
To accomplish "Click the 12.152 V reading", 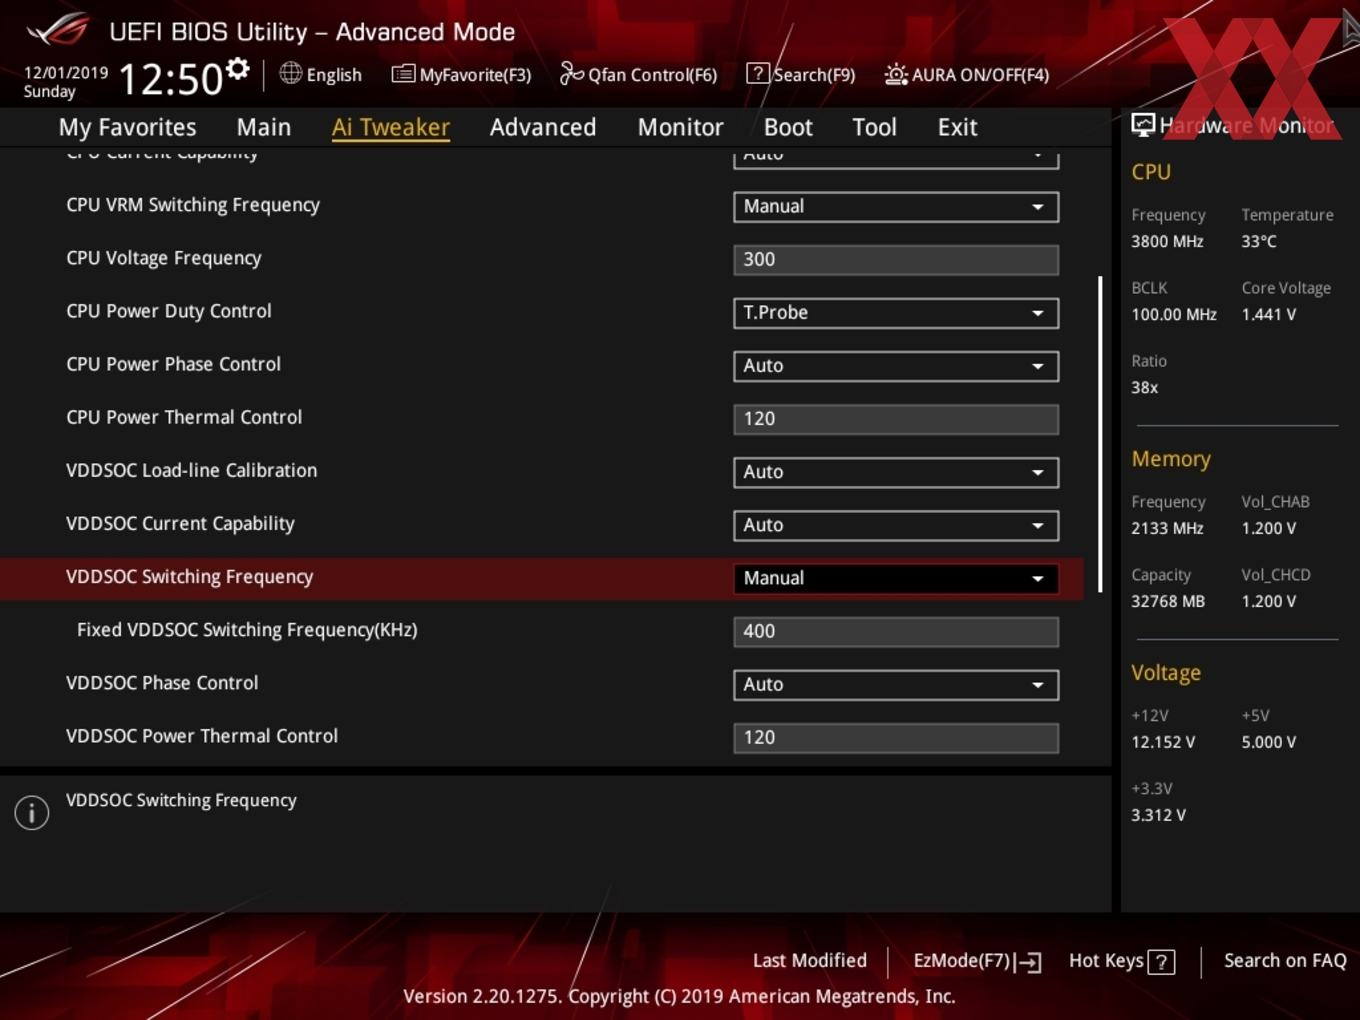I will (x=1163, y=742).
